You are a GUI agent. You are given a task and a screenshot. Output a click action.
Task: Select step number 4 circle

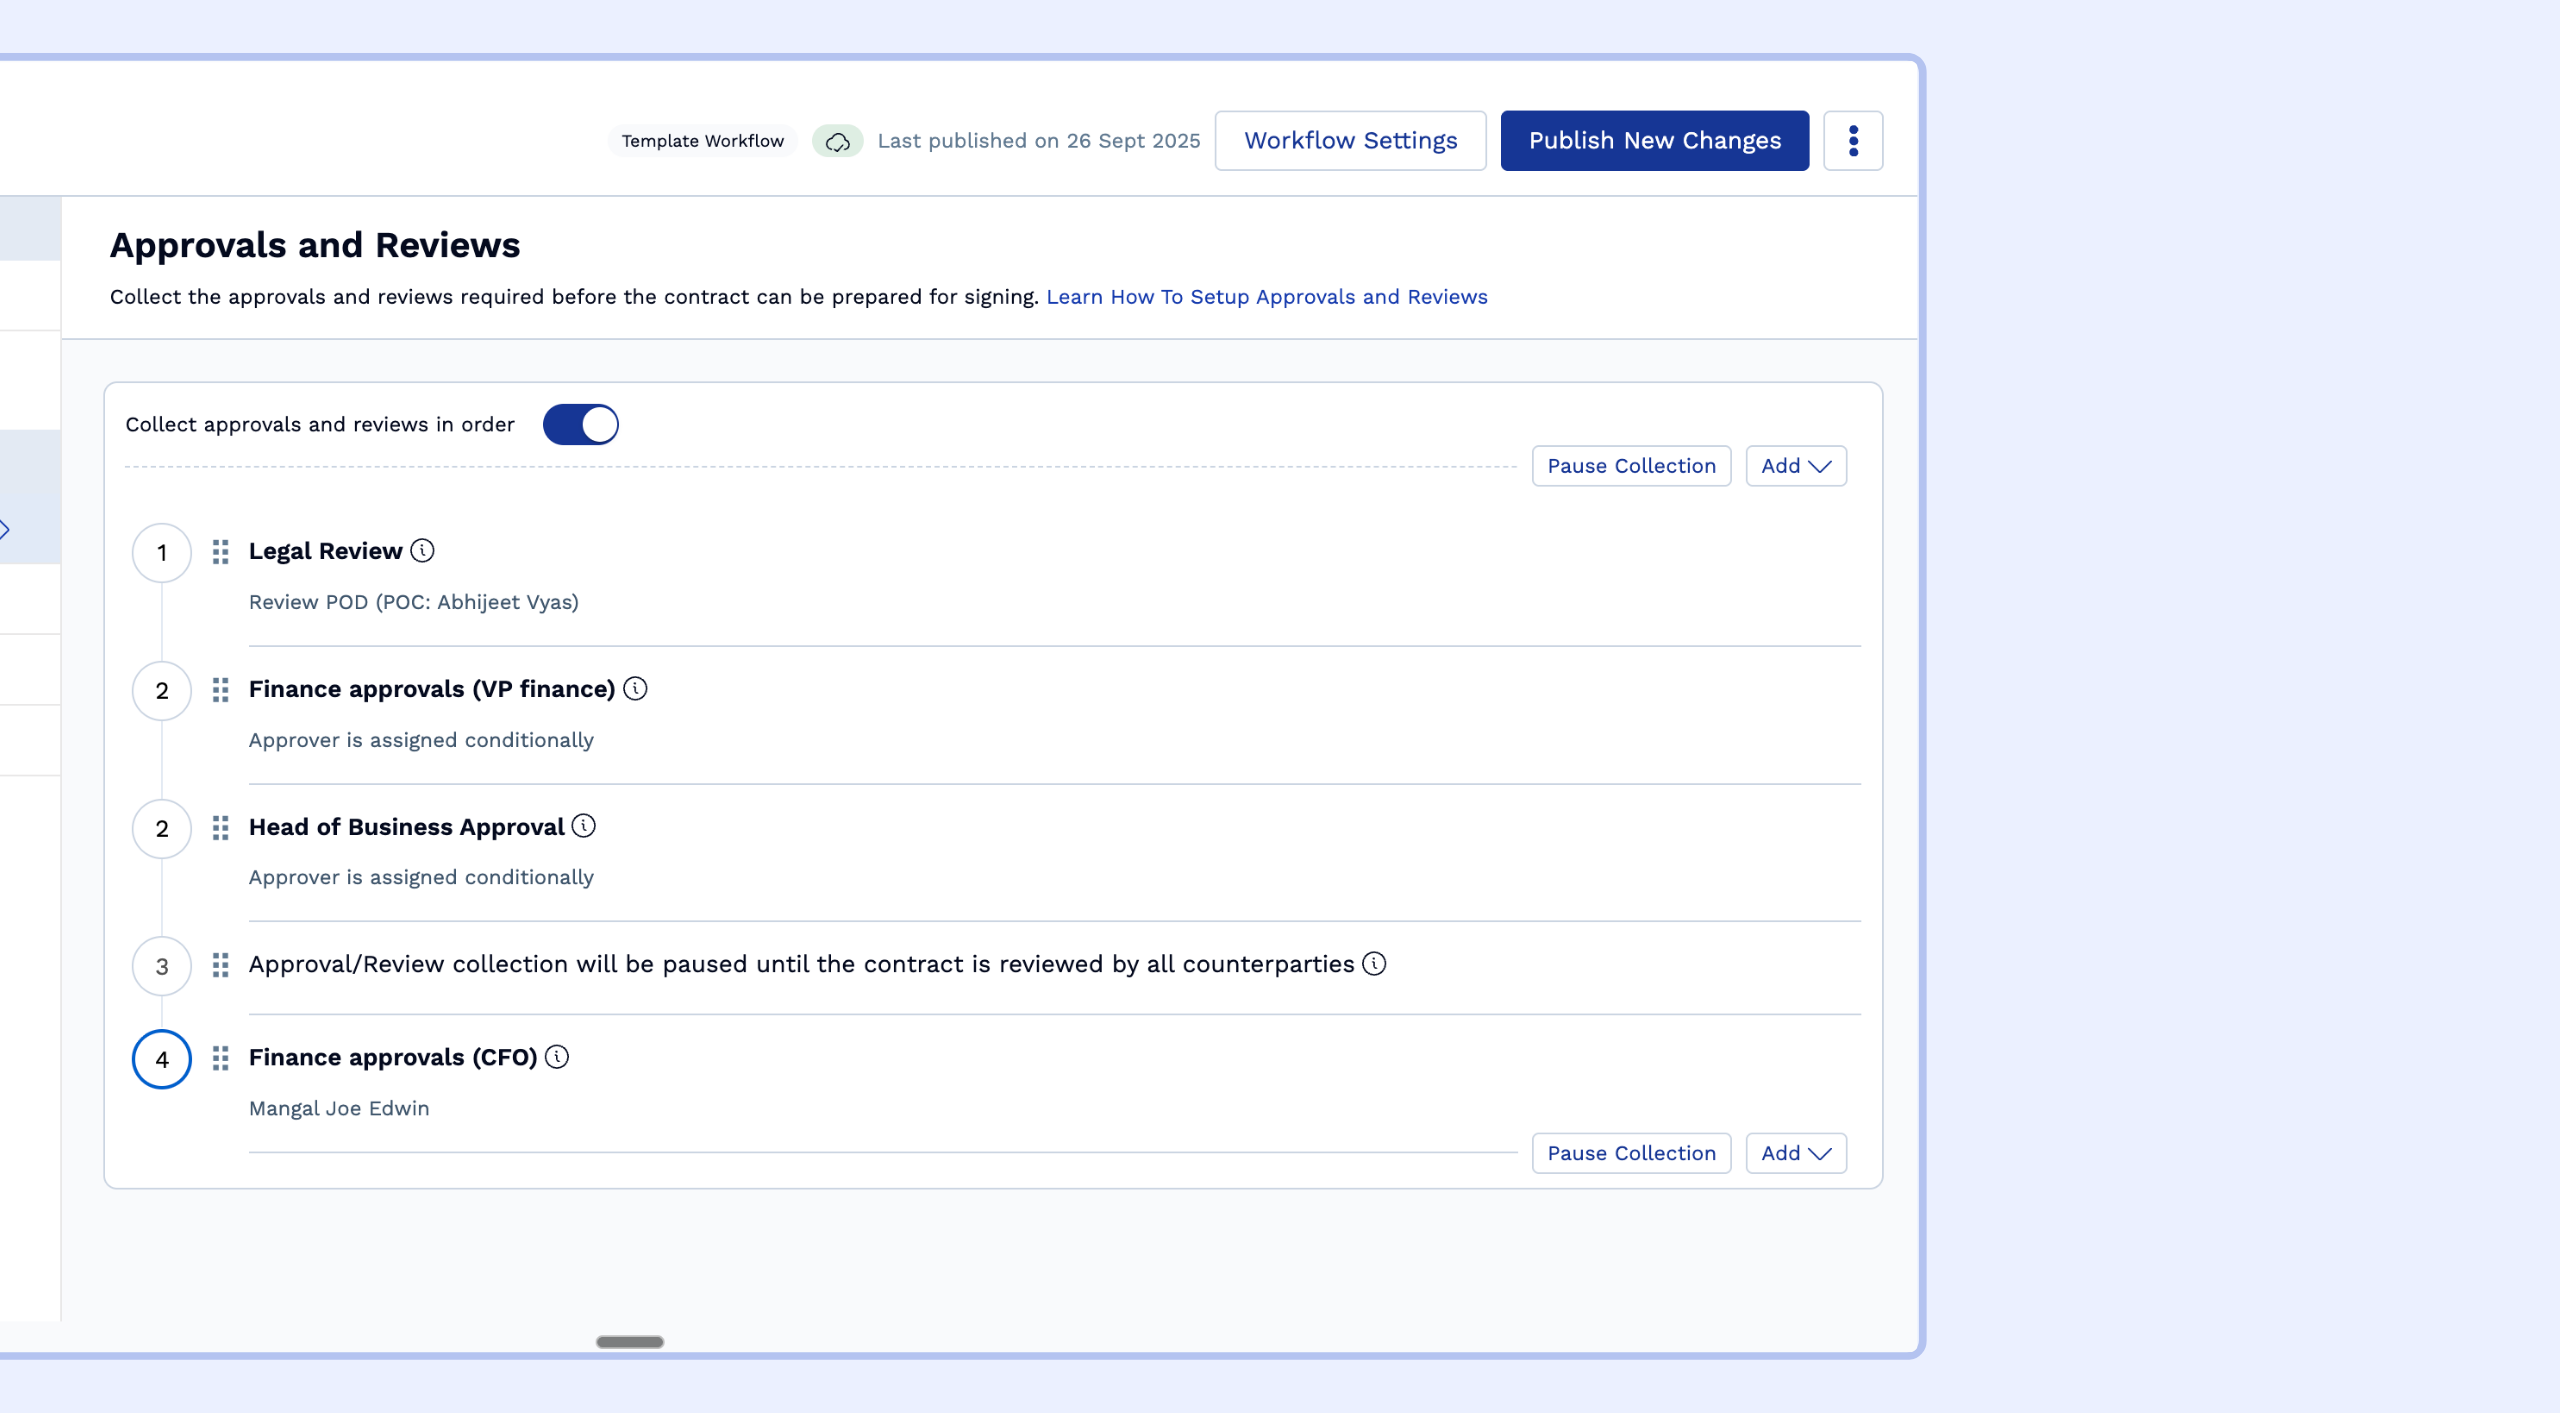tap(162, 1059)
